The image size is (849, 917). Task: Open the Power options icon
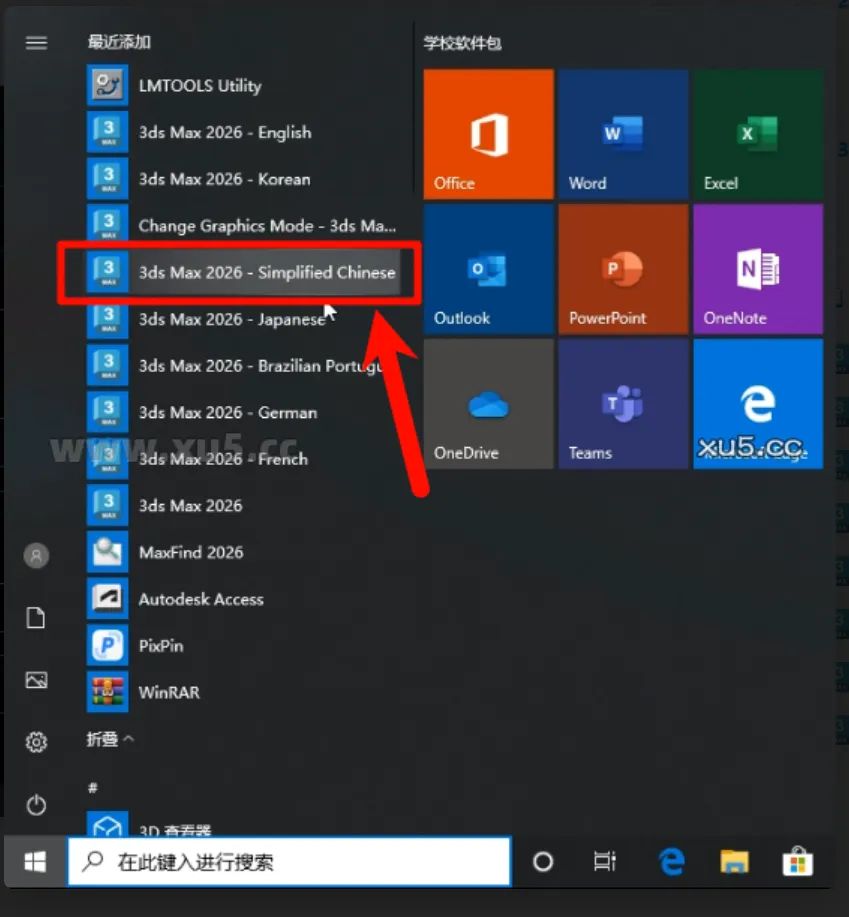coord(36,805)
